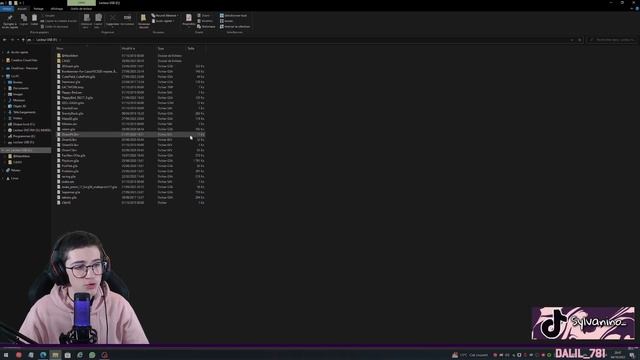
Task: Click the up-one-level arrow
Action: 23,40
